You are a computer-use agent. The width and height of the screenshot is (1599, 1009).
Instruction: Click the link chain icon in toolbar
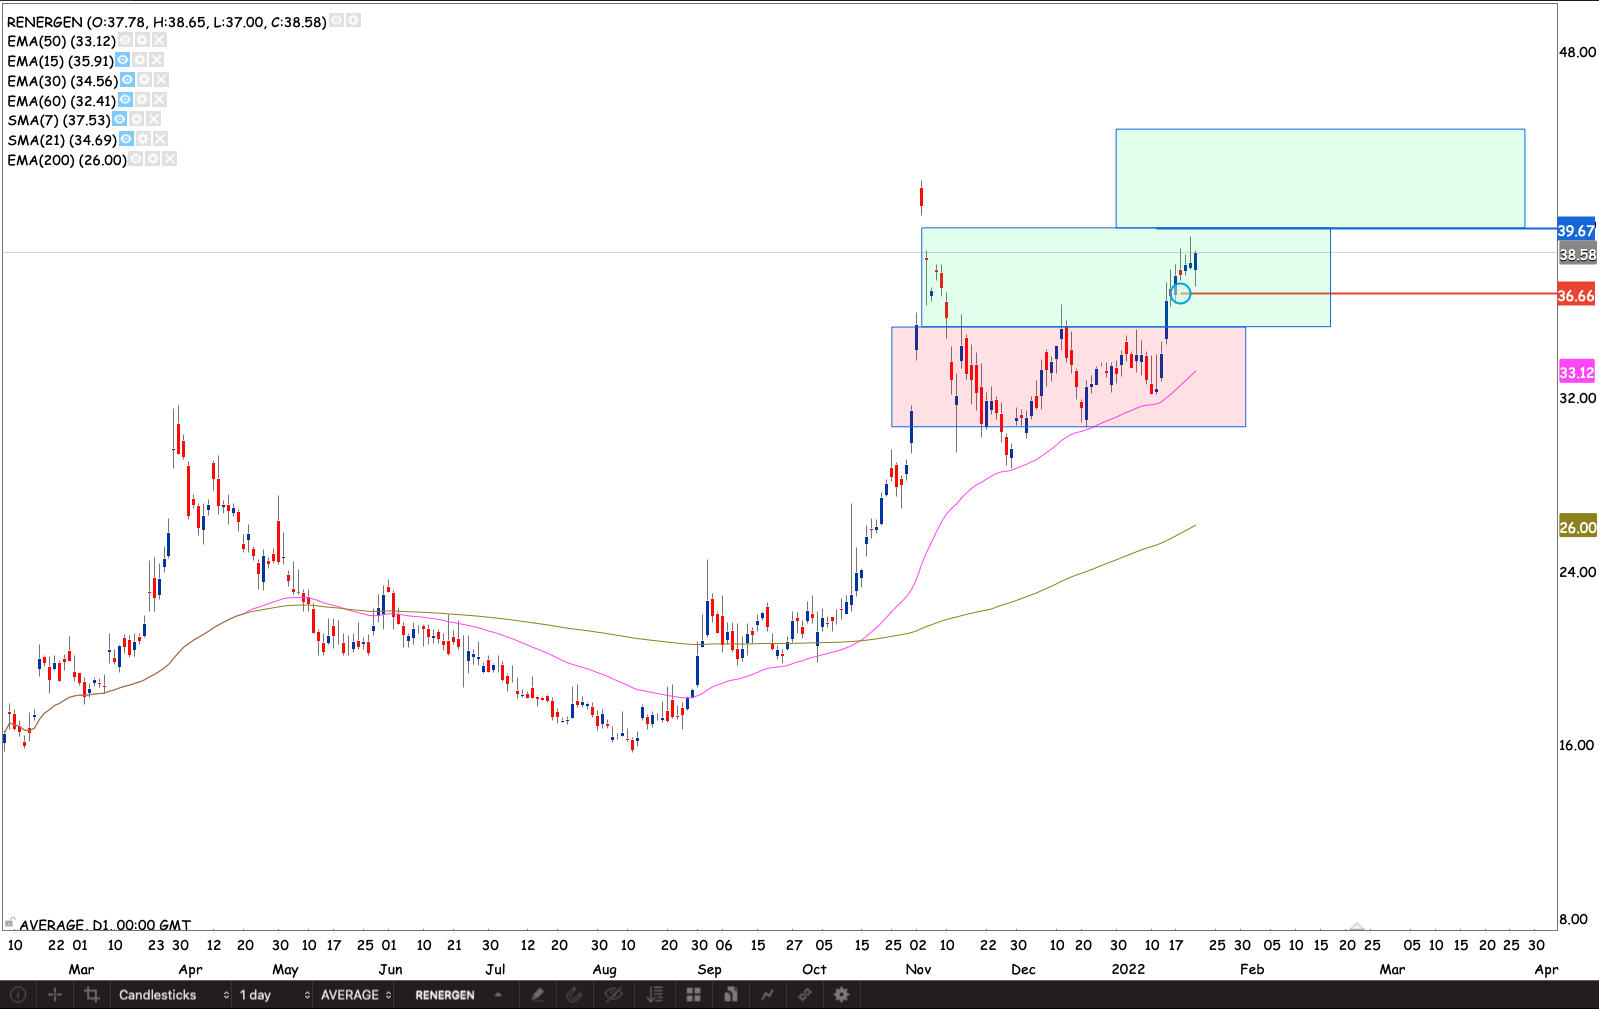804,995
